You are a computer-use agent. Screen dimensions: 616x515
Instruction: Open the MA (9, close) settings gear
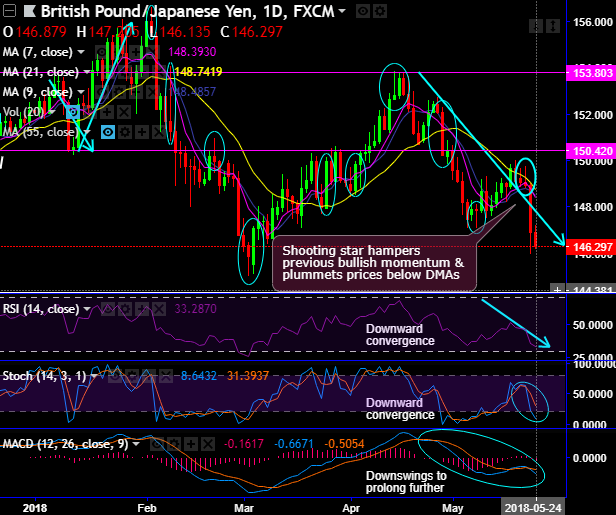pyautogui.click(x=118, y=92)
